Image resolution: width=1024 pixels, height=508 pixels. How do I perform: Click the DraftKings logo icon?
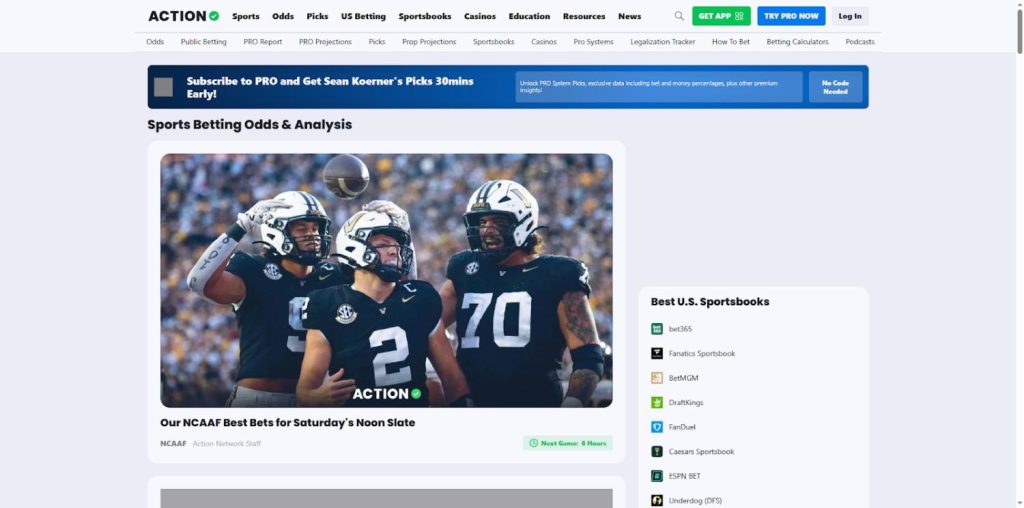(x=657, y=402)
